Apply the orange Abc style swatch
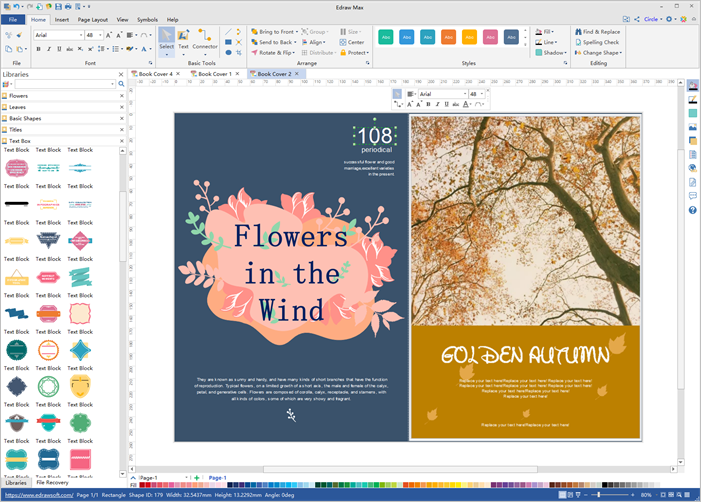This screenshot has height=502, width=701. 449,37
